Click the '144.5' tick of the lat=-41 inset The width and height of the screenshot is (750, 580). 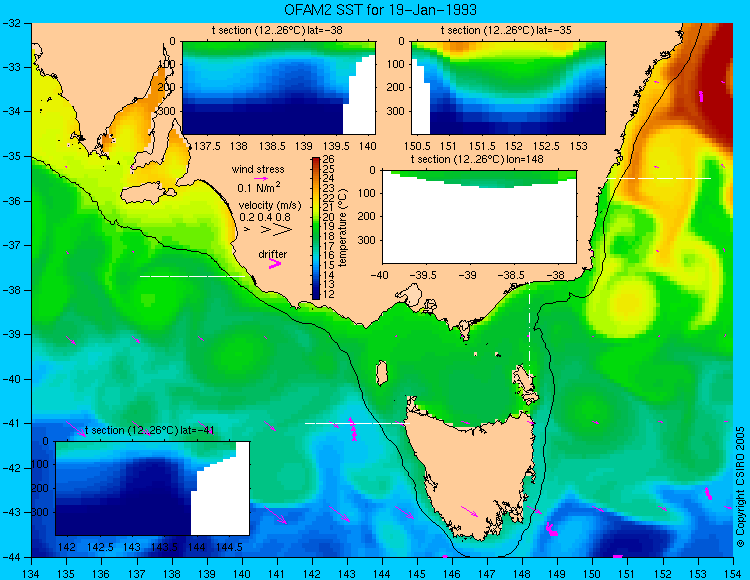coord(229,547)
